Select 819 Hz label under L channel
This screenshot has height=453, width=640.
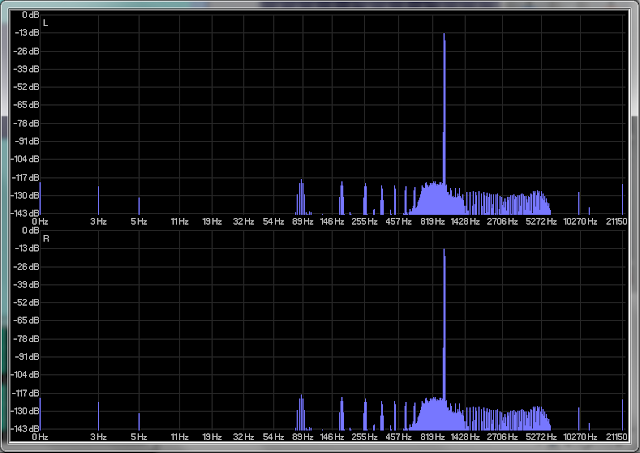click(433, 222)
